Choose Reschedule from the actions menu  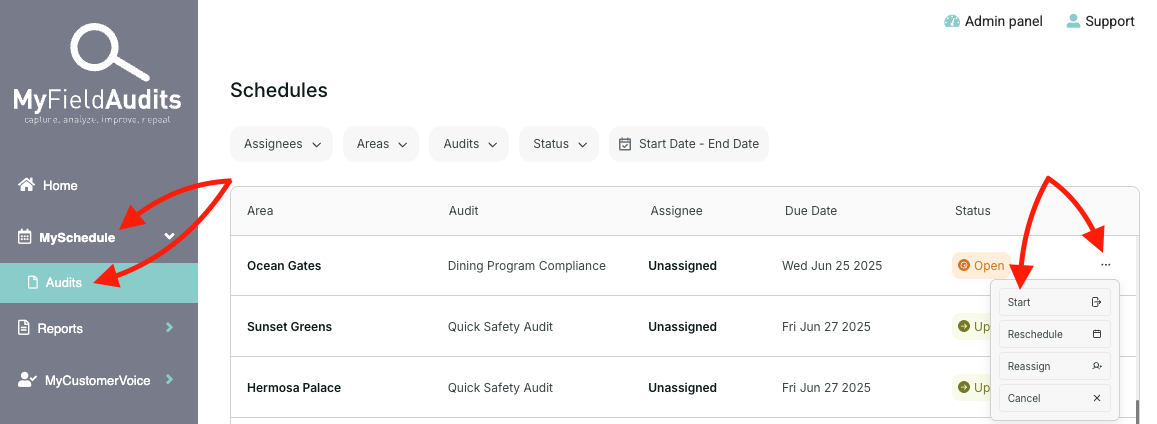click(1054, 334)
